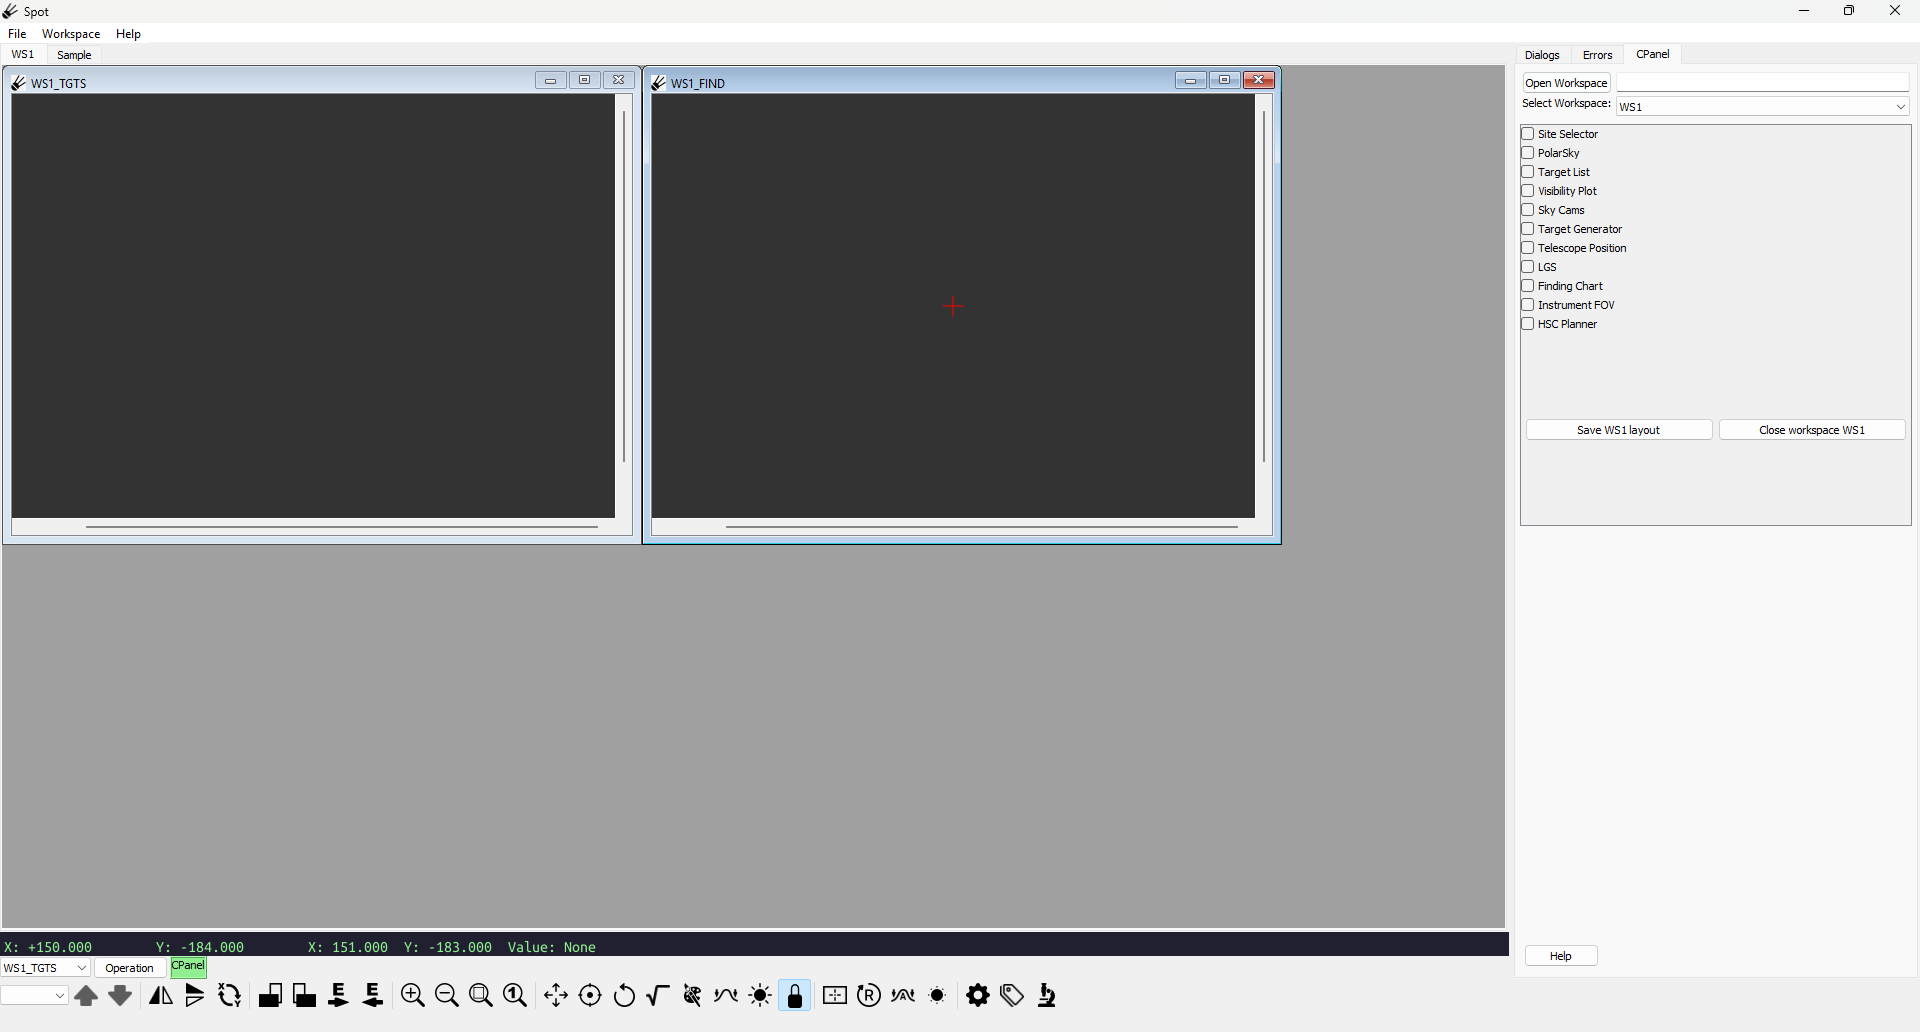
Task: Click the small sun cut levels icon
Action: tap(938, 996)
